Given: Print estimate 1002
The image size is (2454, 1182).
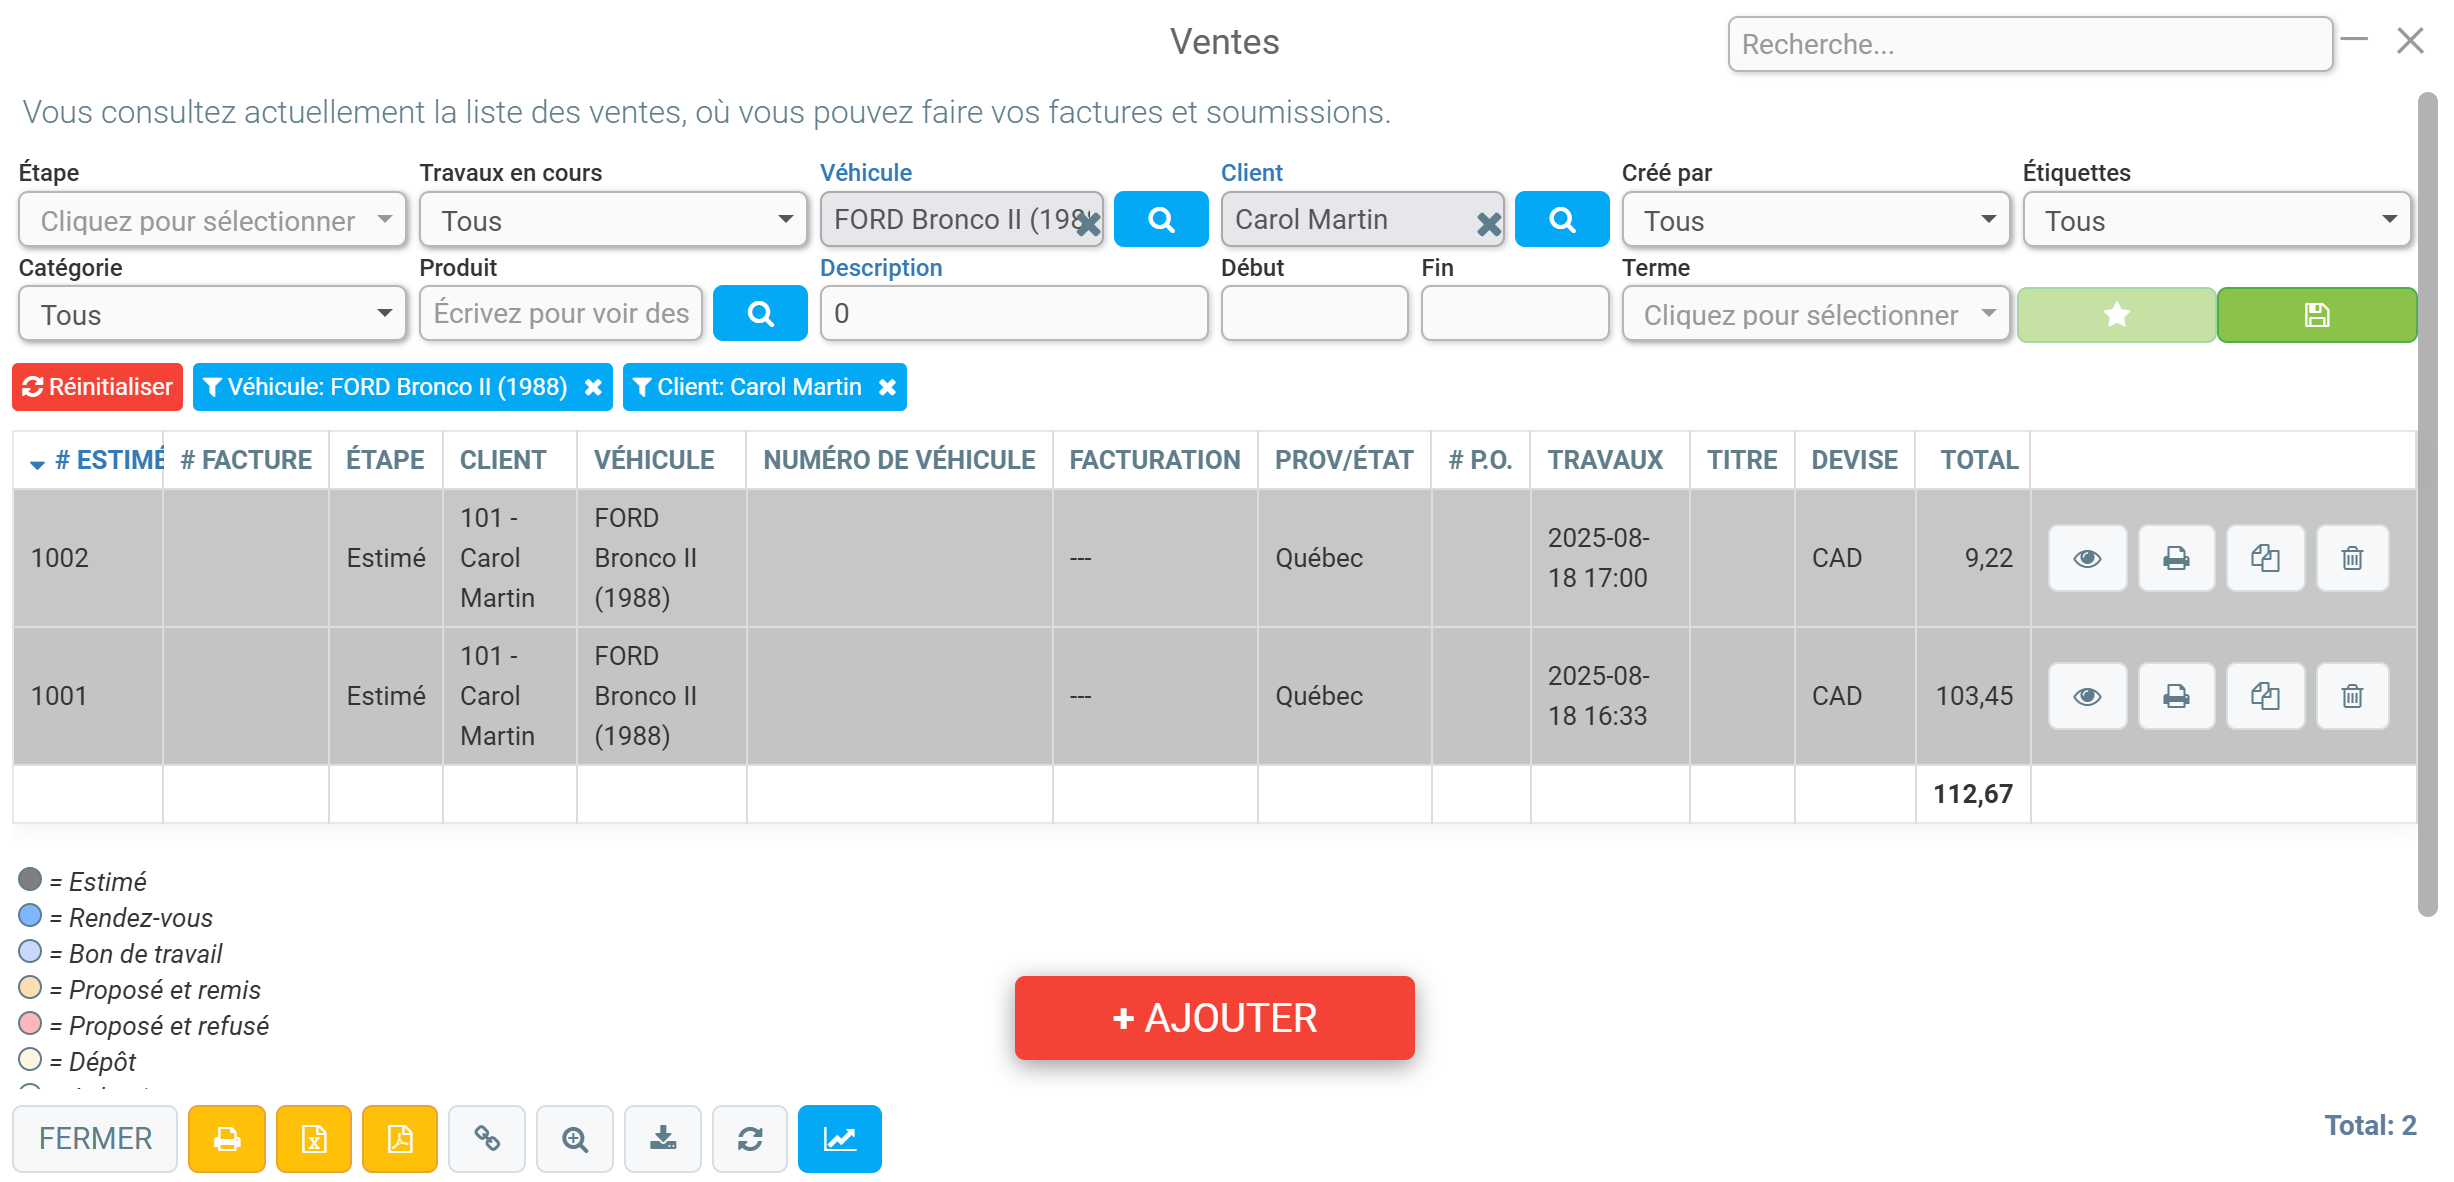Looking at the screenshot, I should 2176,558.
